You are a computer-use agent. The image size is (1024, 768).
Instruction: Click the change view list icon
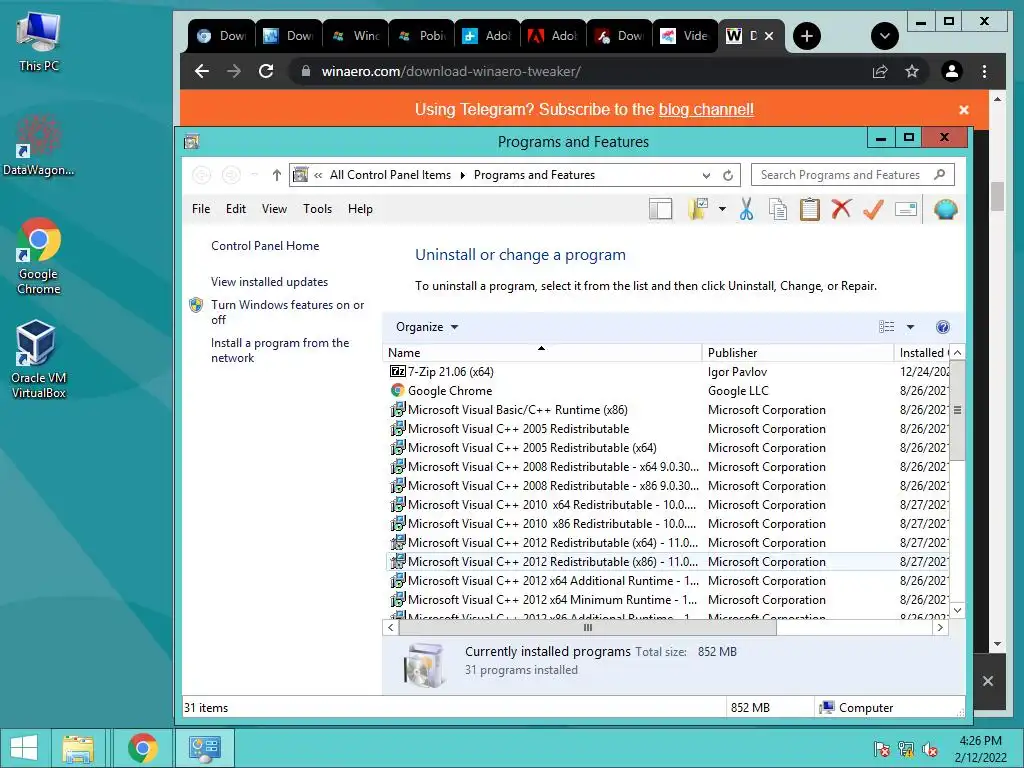[886, 327]
